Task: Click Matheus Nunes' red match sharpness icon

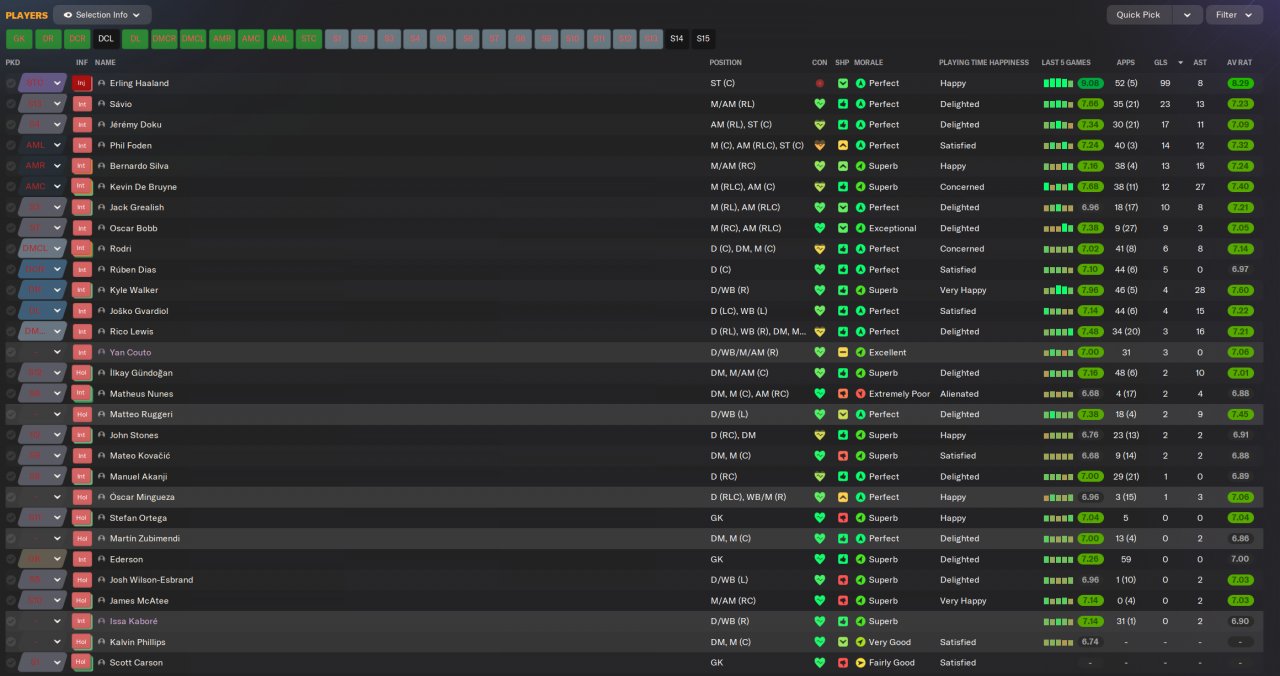Action: [843, 394]
